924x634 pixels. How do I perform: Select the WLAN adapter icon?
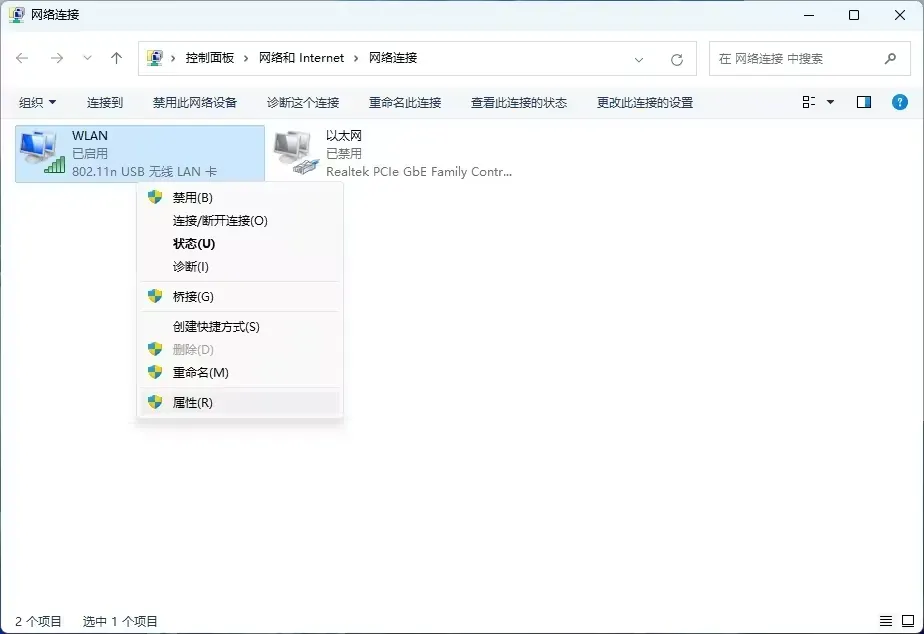tap(42, 153)
